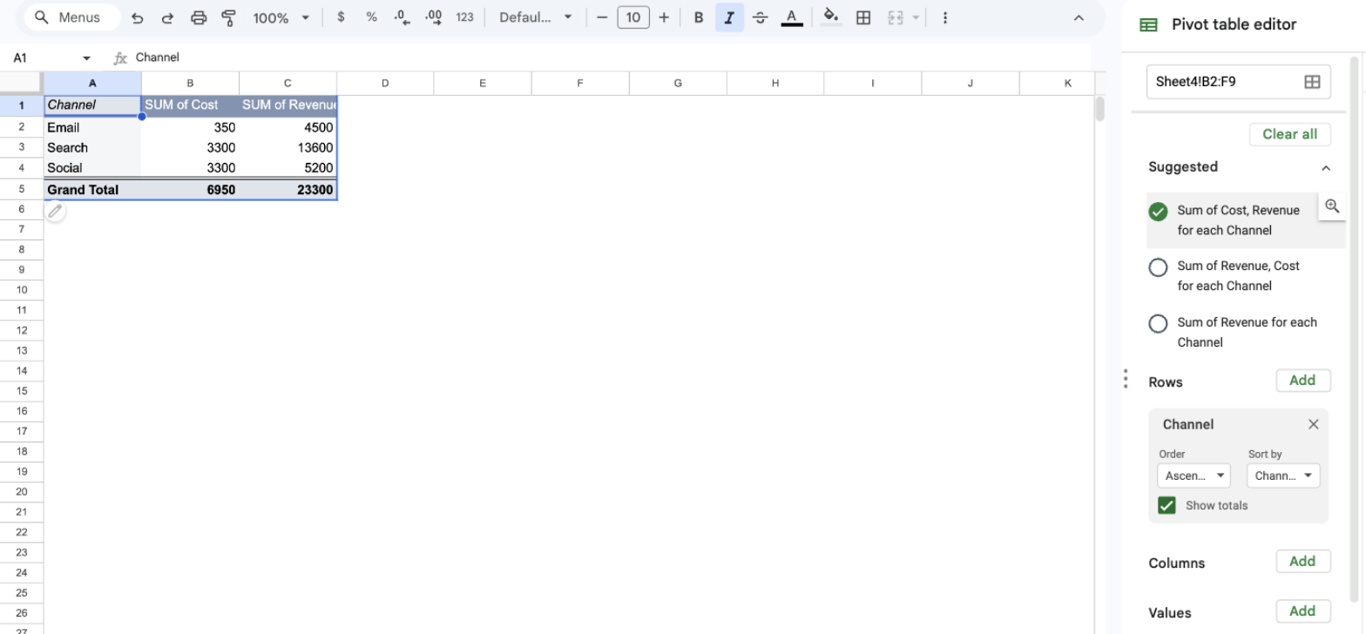Screen dimensions: 1366x634
Task: Select the SUM of Cost header cell
Action: pyautogui.click(x=190, y=105)
